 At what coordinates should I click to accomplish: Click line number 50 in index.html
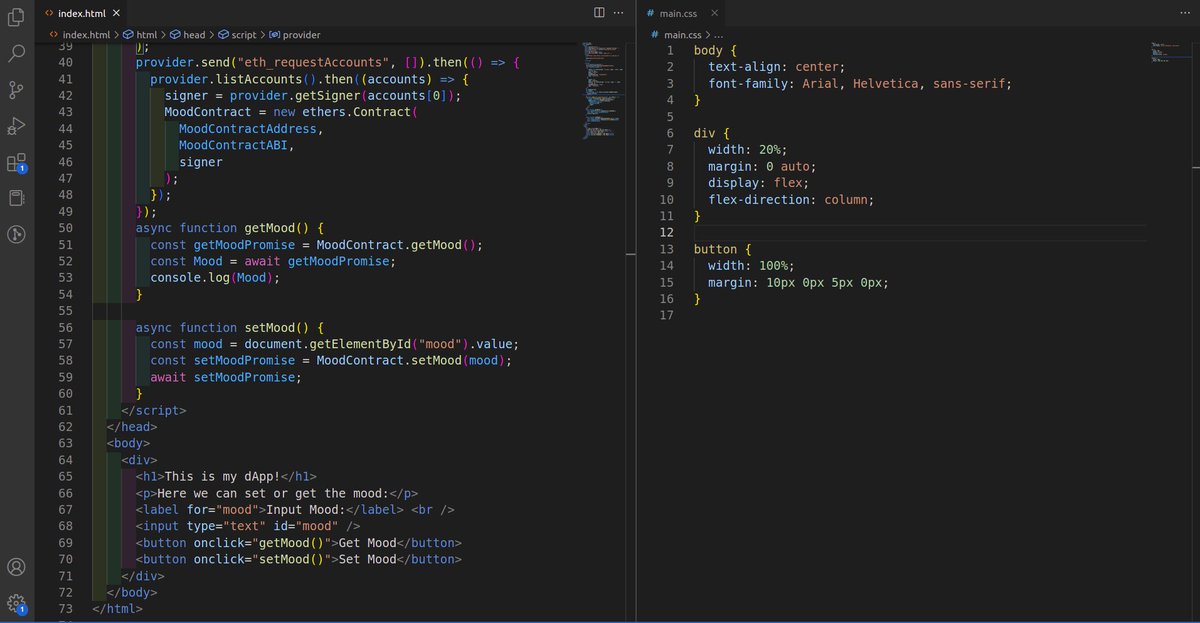tap(64, 228)
